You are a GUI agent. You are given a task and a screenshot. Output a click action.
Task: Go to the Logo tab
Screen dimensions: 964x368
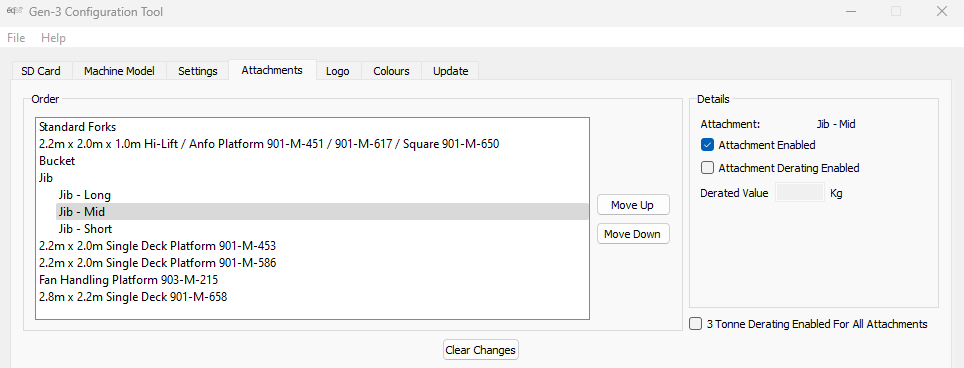pos(338,71)
